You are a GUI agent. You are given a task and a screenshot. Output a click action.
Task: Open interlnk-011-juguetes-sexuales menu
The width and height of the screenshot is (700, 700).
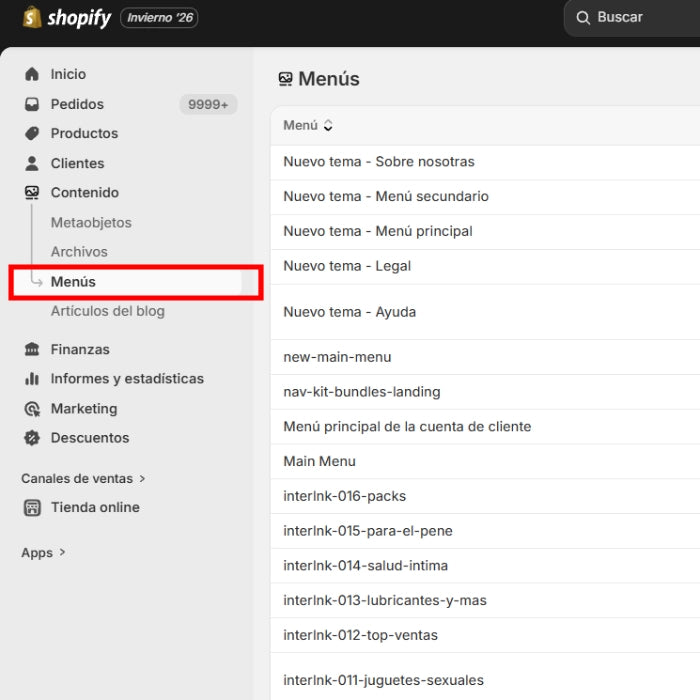pyautogui.click(x=485, y=677)
